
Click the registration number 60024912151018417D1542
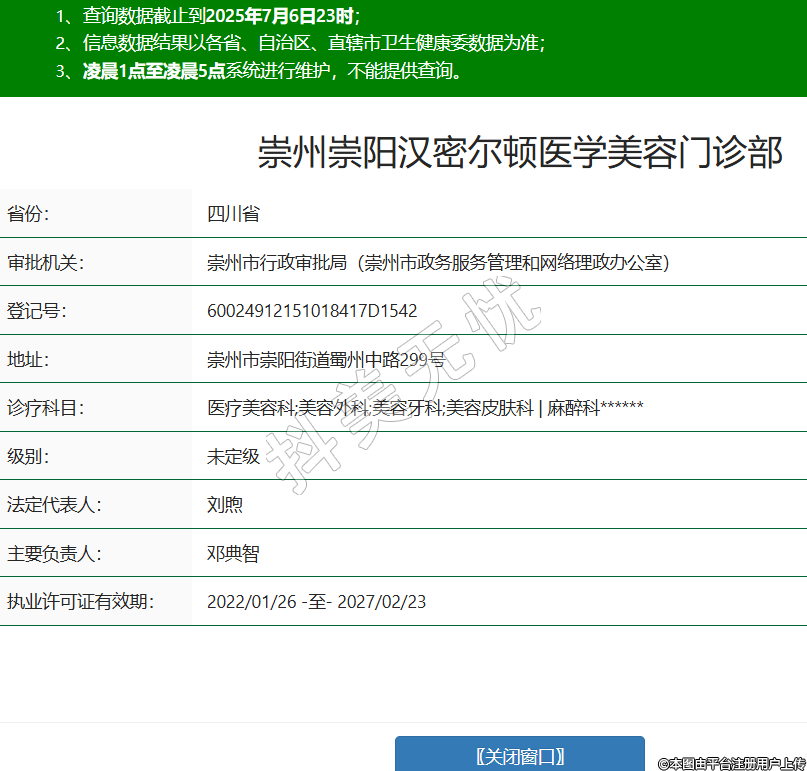click(x=312, y=311)
